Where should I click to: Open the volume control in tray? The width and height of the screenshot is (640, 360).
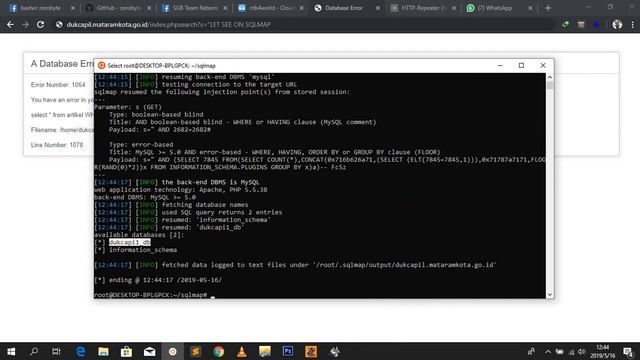tap(582, 351)
